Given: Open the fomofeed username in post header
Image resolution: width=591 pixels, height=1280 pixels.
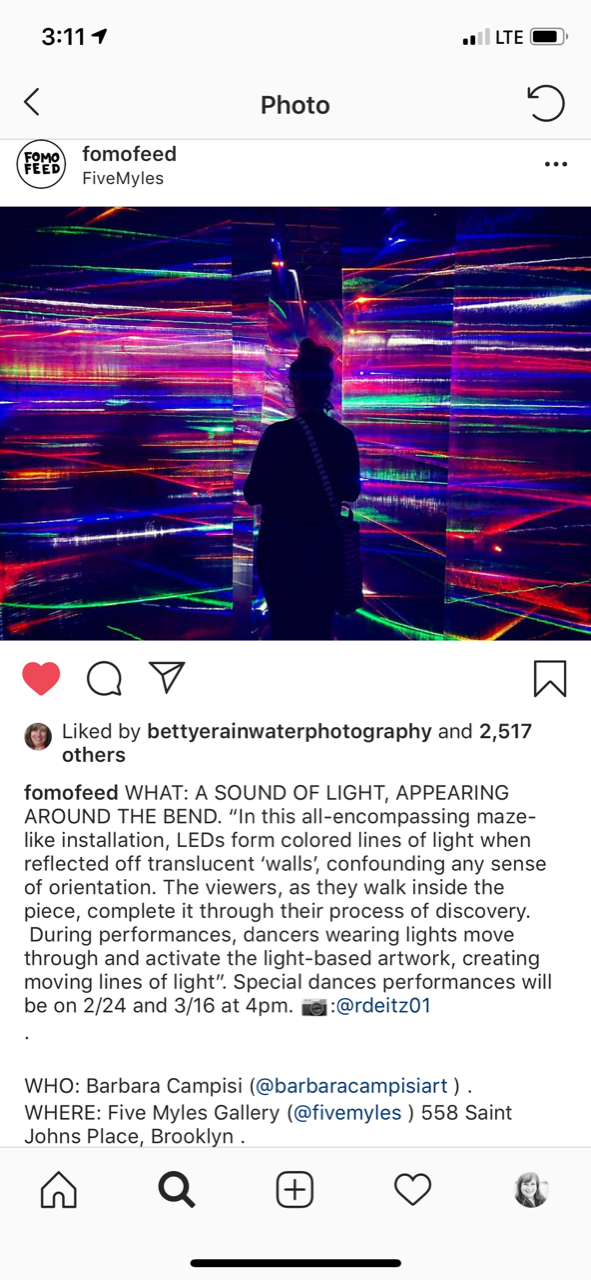Looking at the screenshot, I should click(129, 154).
